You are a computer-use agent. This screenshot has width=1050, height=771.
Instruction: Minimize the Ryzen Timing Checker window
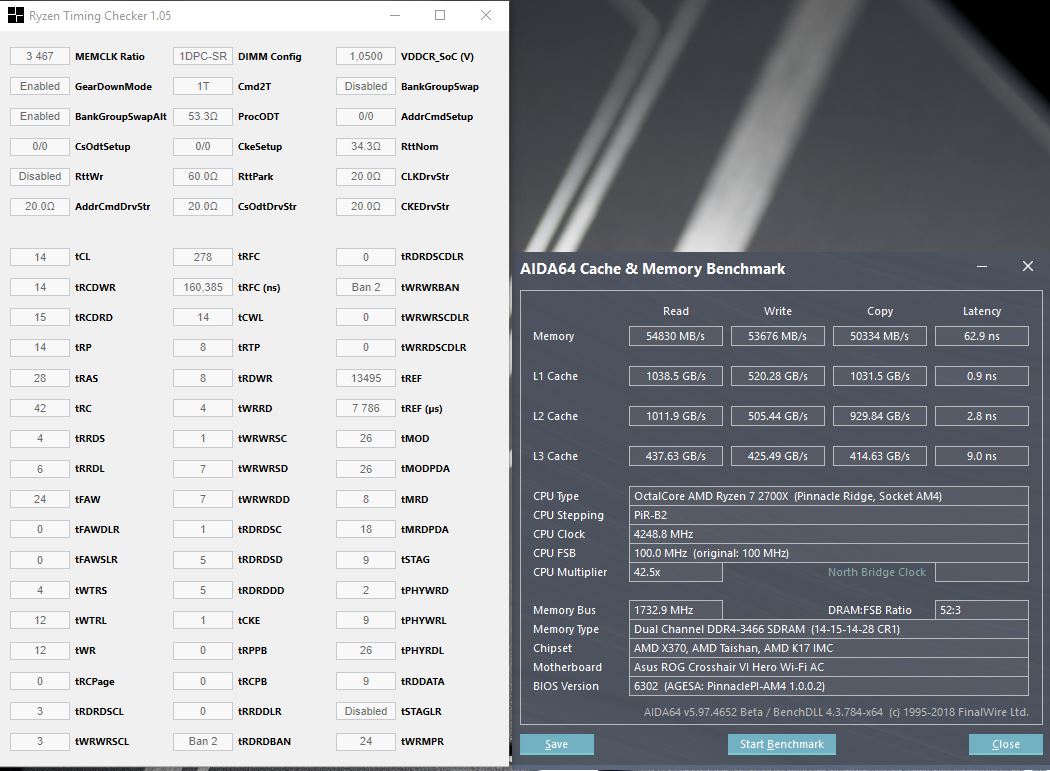(x=395, y=15)
